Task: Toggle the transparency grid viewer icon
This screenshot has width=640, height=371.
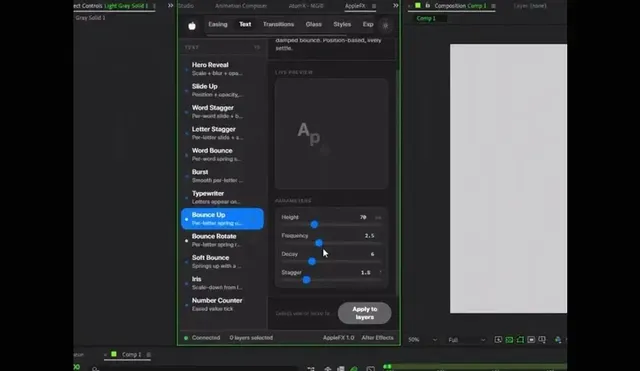Action: click(509, 340)
